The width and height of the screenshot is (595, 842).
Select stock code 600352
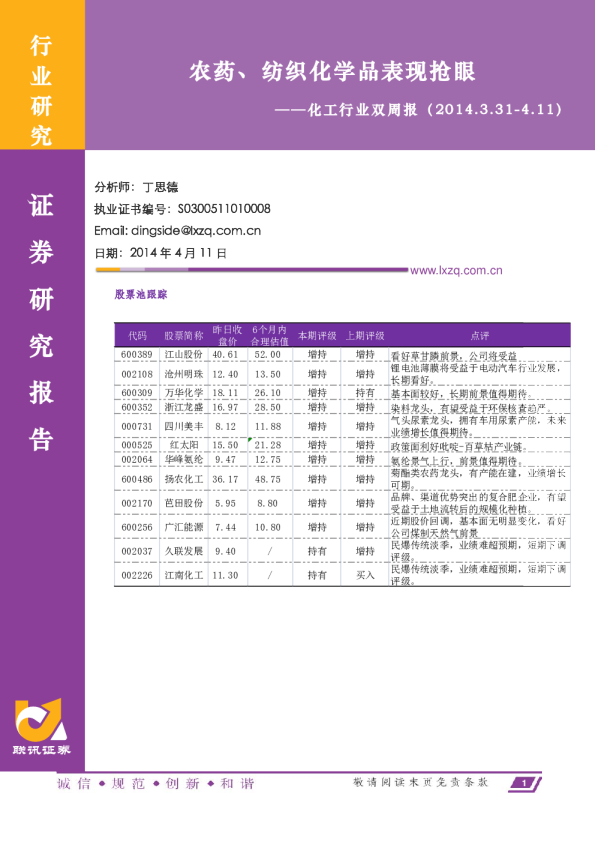pos(137,407)
